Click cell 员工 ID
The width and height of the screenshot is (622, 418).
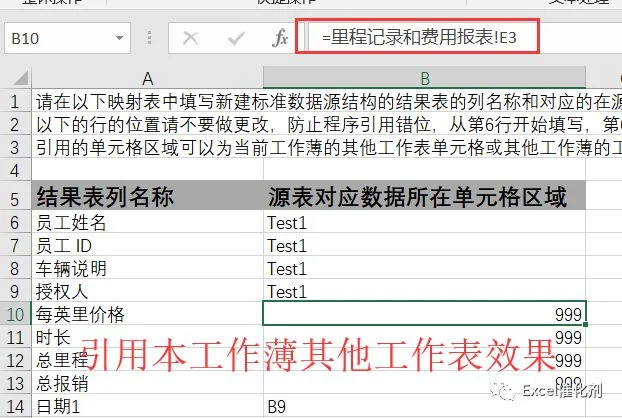147,245
